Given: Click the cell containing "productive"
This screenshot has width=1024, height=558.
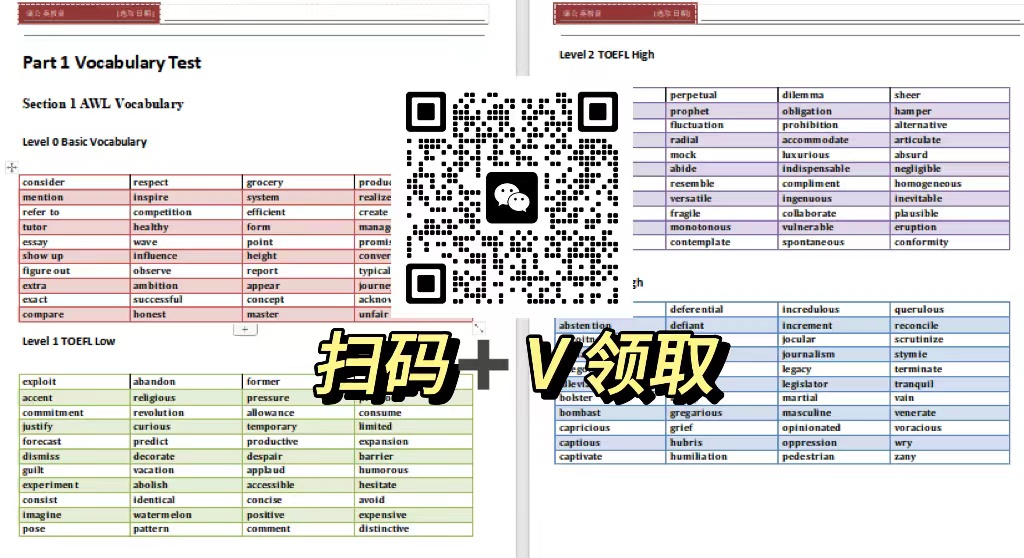Looking at the screenshot, I should click(298, 441).
